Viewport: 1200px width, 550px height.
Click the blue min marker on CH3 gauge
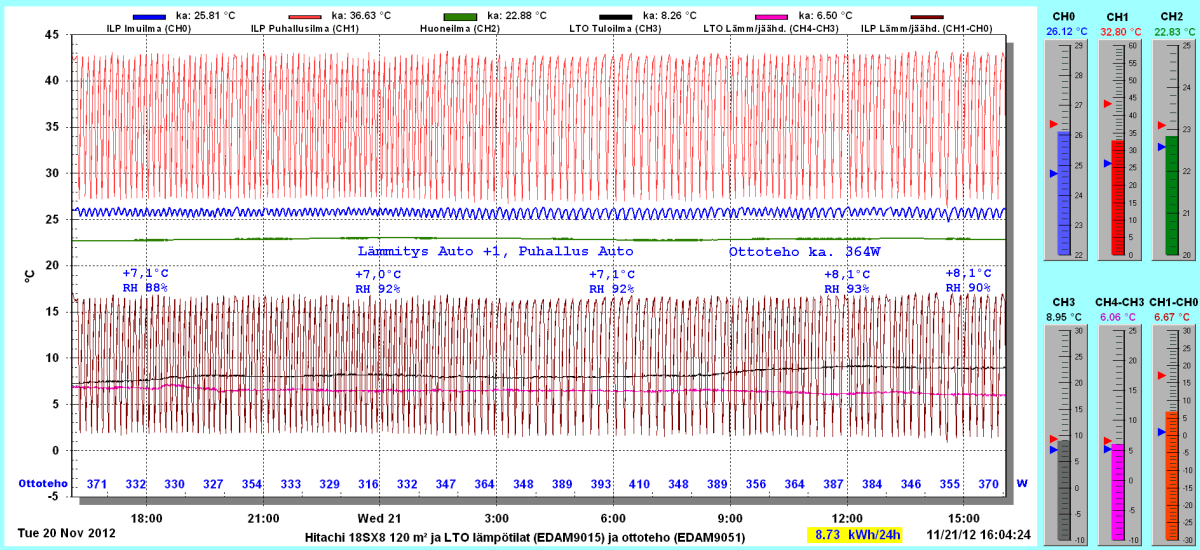[1052, 450]
